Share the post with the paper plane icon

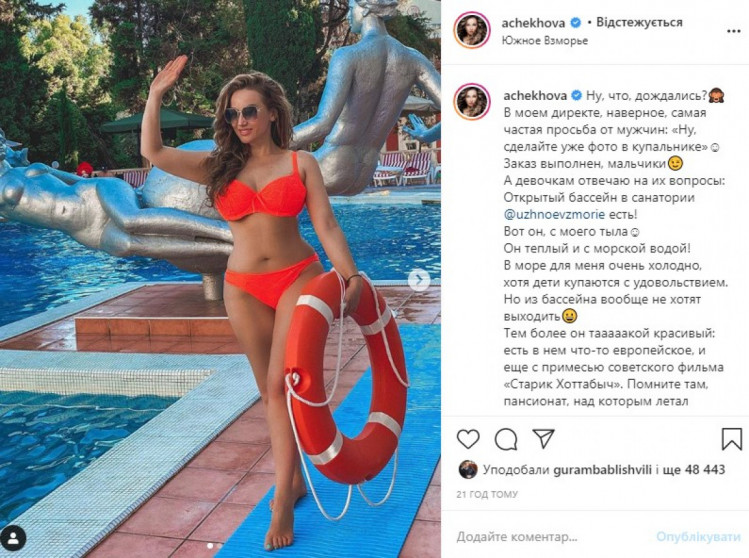pos(543,438)
